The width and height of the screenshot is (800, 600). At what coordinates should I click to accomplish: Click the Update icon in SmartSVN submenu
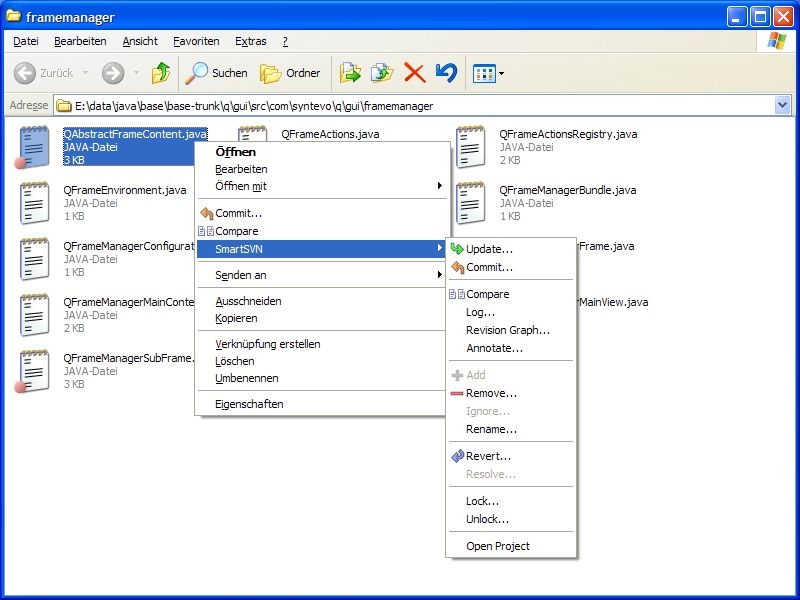[457, 249]
